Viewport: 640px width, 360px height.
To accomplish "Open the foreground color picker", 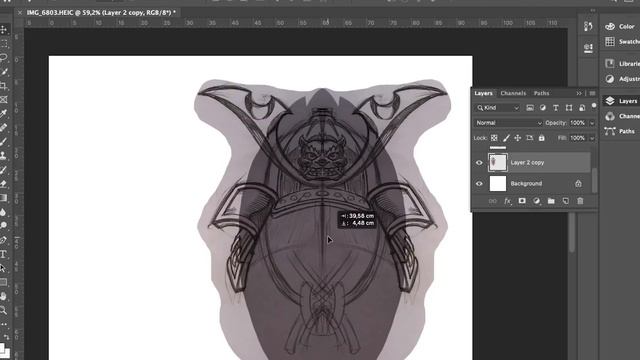I will coord(2,349).
